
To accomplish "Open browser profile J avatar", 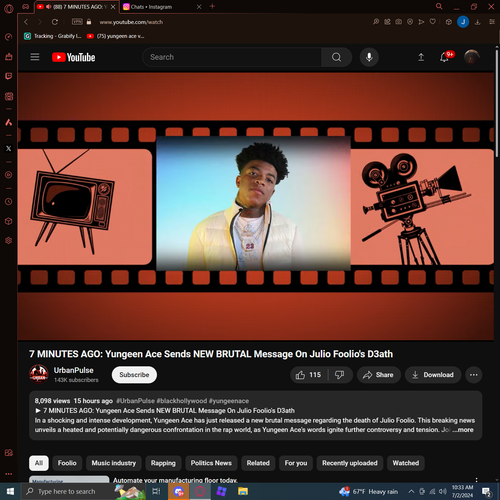I will point(463,22).
